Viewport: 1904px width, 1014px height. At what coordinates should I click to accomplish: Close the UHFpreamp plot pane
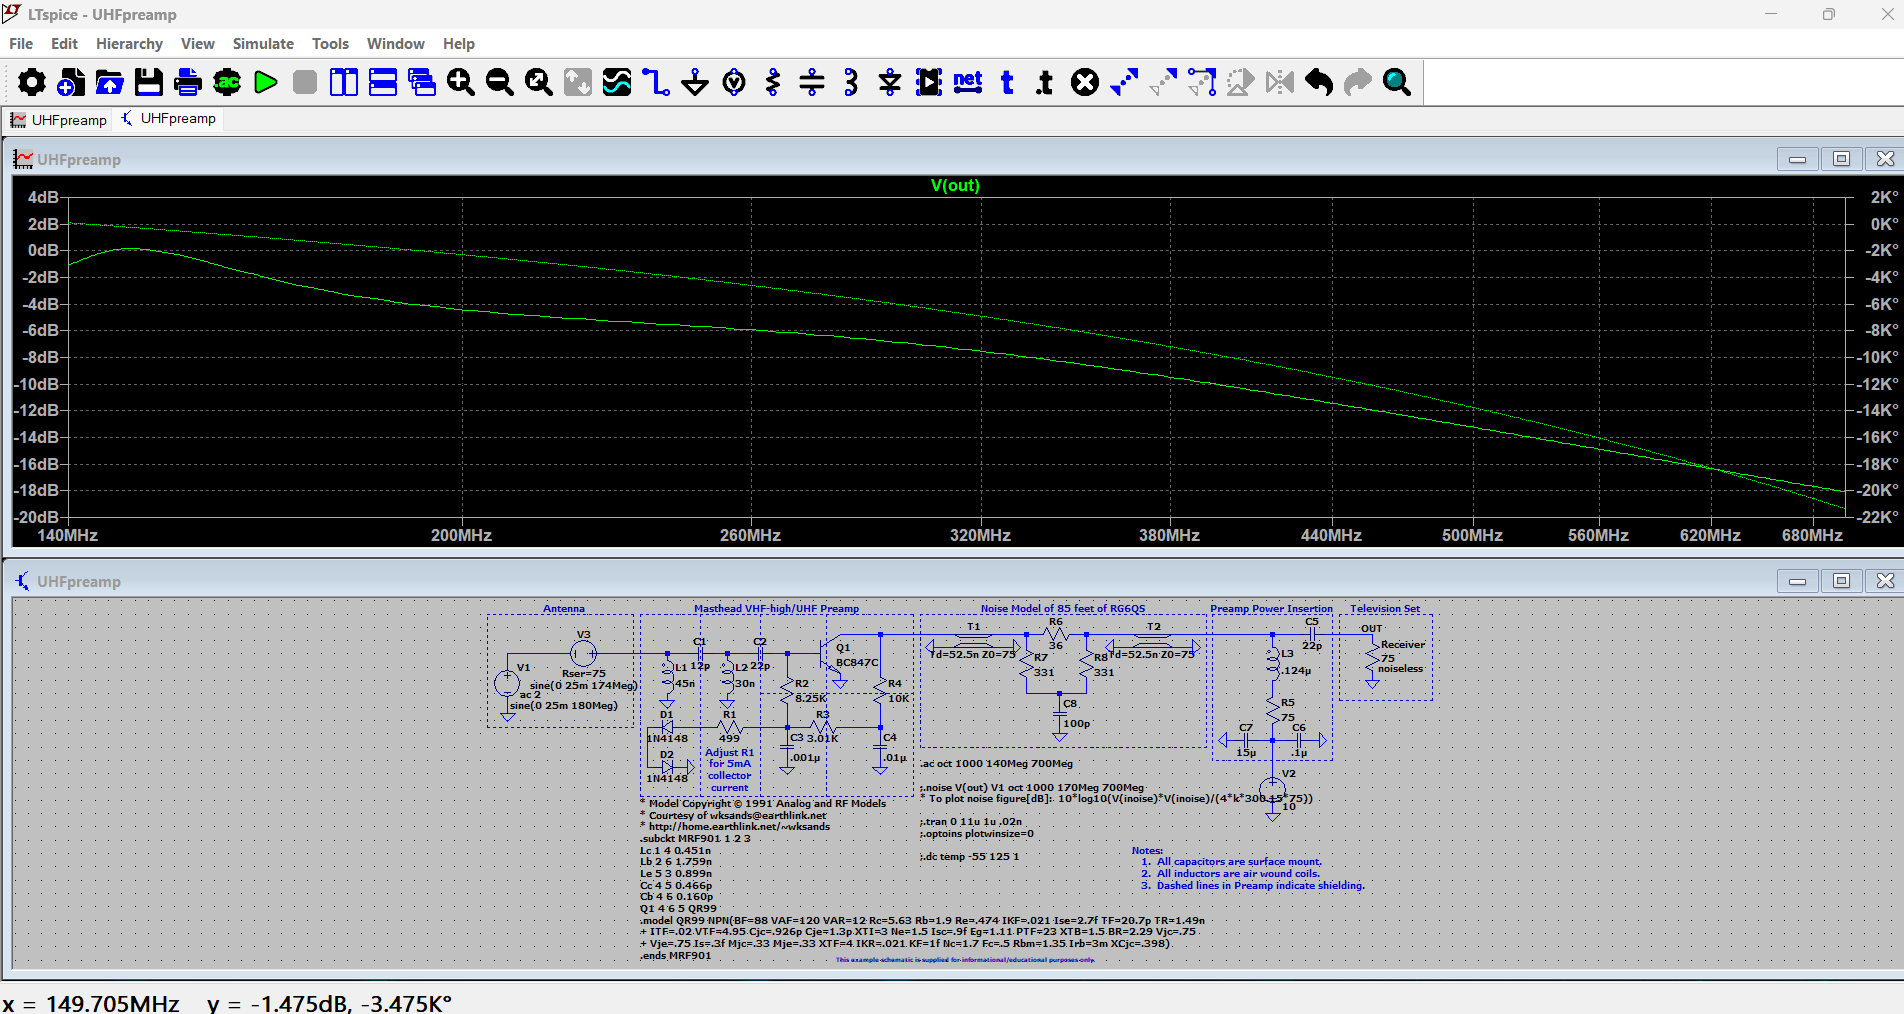(x=1885, y=159)
